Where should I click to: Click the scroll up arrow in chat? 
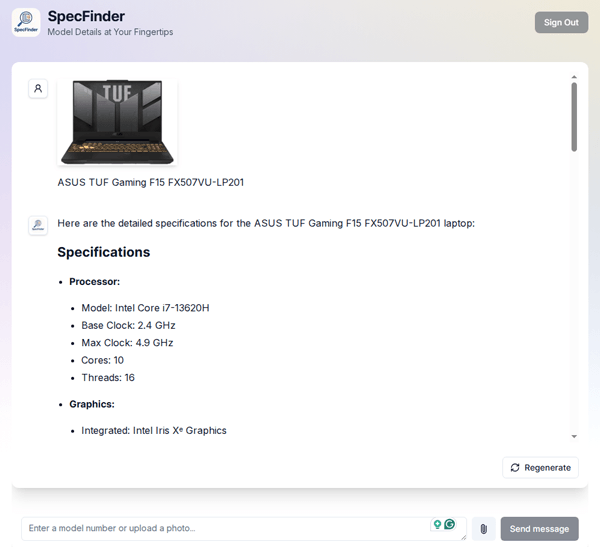pos(574,77)
